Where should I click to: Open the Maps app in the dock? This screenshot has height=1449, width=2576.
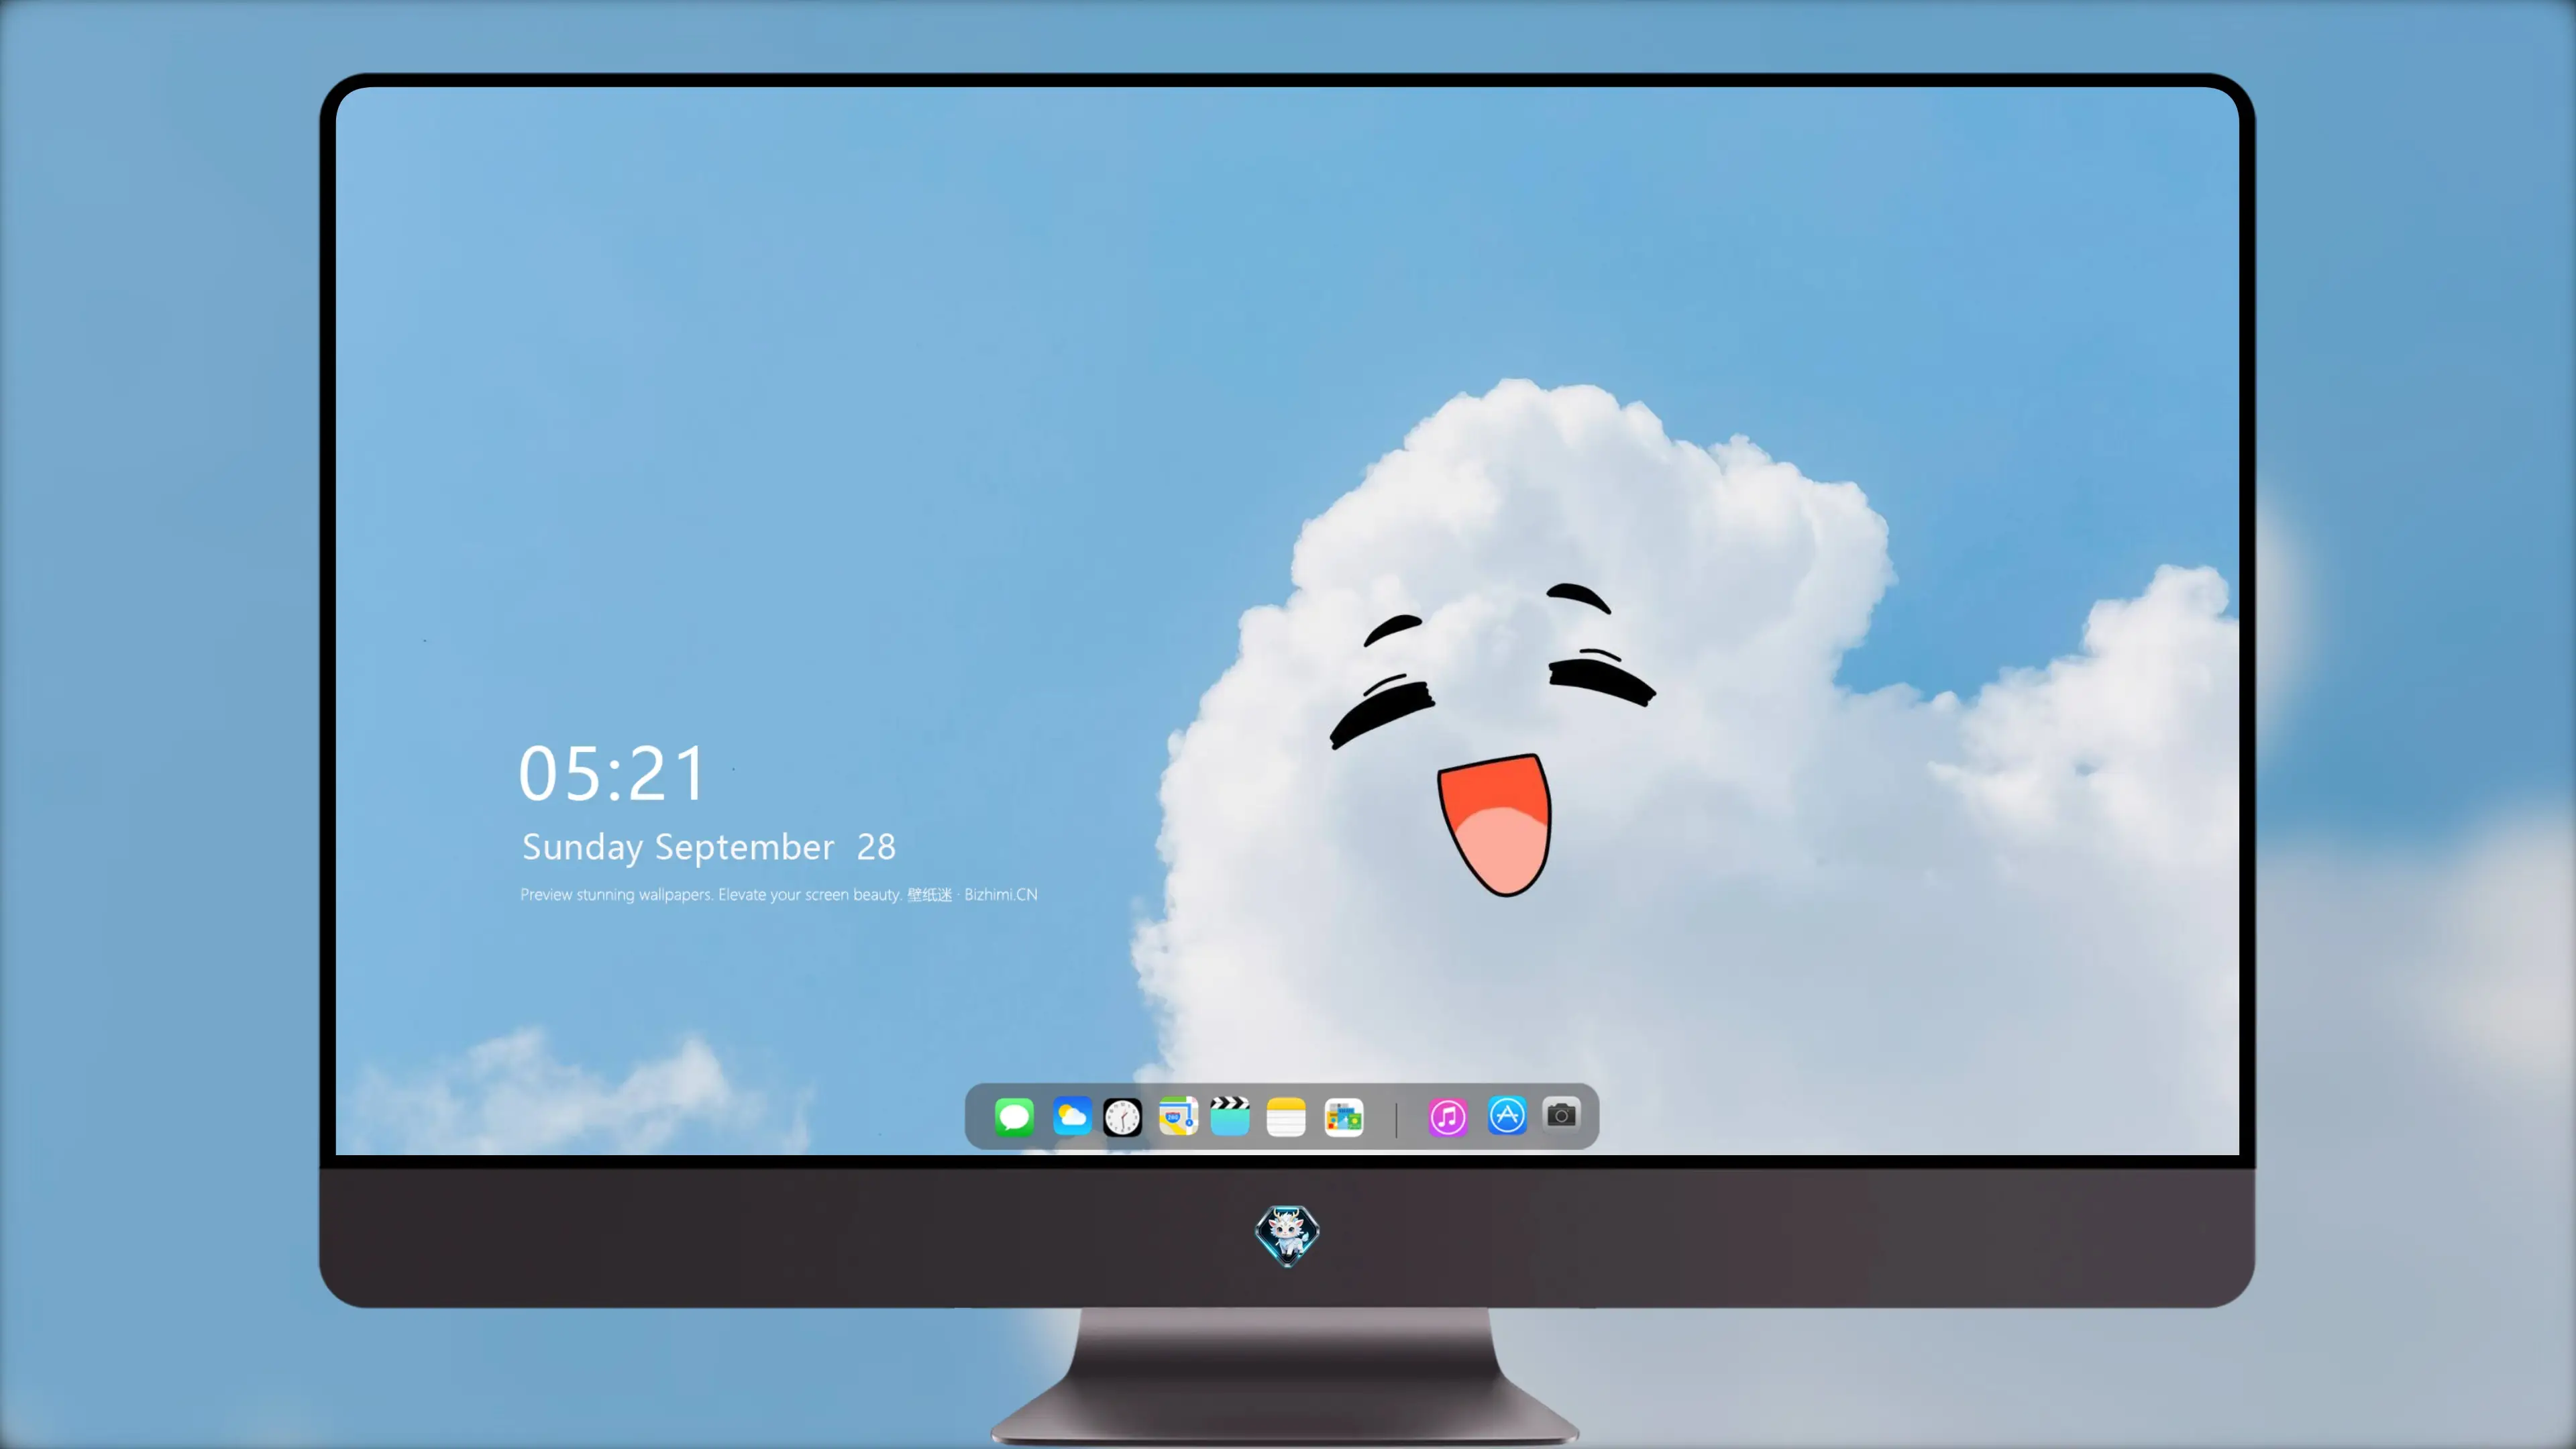tap(1178, 1116)
